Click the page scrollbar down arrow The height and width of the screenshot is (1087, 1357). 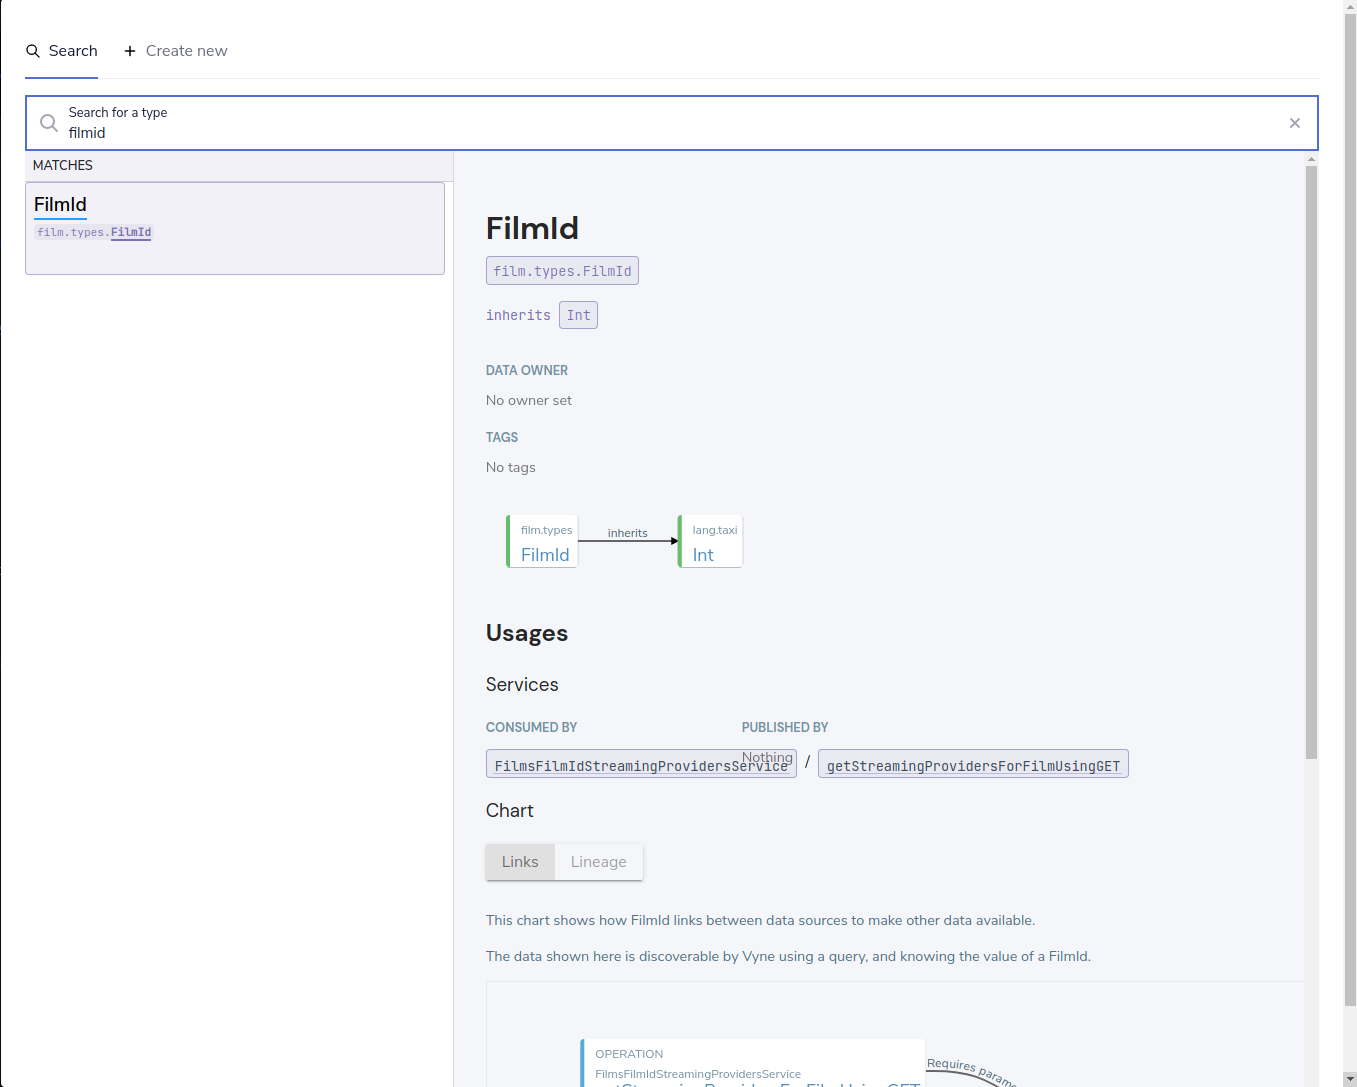1350,1079
